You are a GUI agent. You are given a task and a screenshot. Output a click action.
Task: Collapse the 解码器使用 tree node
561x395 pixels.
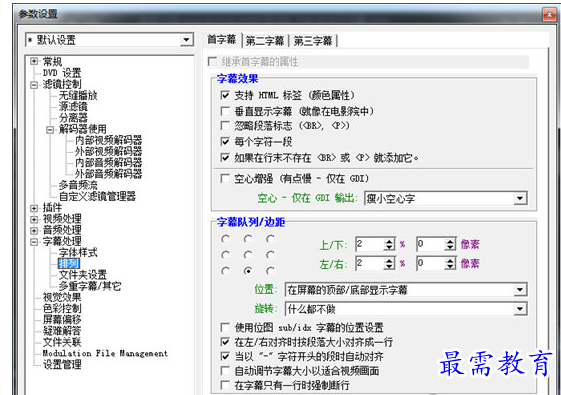tap(50, 129)
